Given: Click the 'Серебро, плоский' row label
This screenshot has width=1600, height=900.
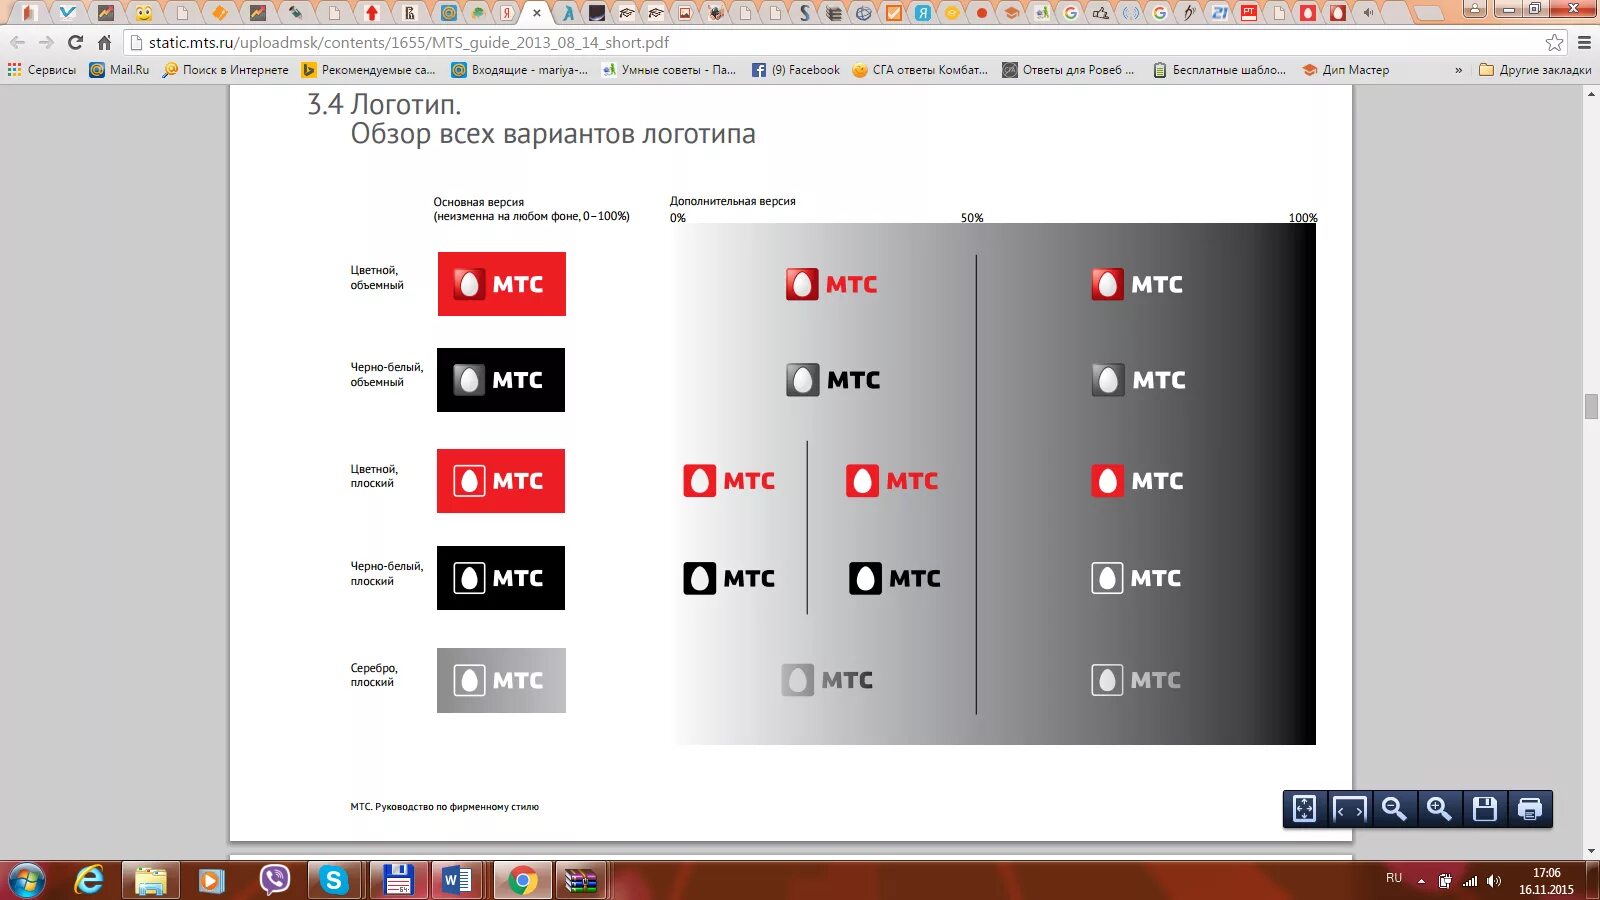Looking at the screenshot, I should pyautogui.click(x=374, y=675).
